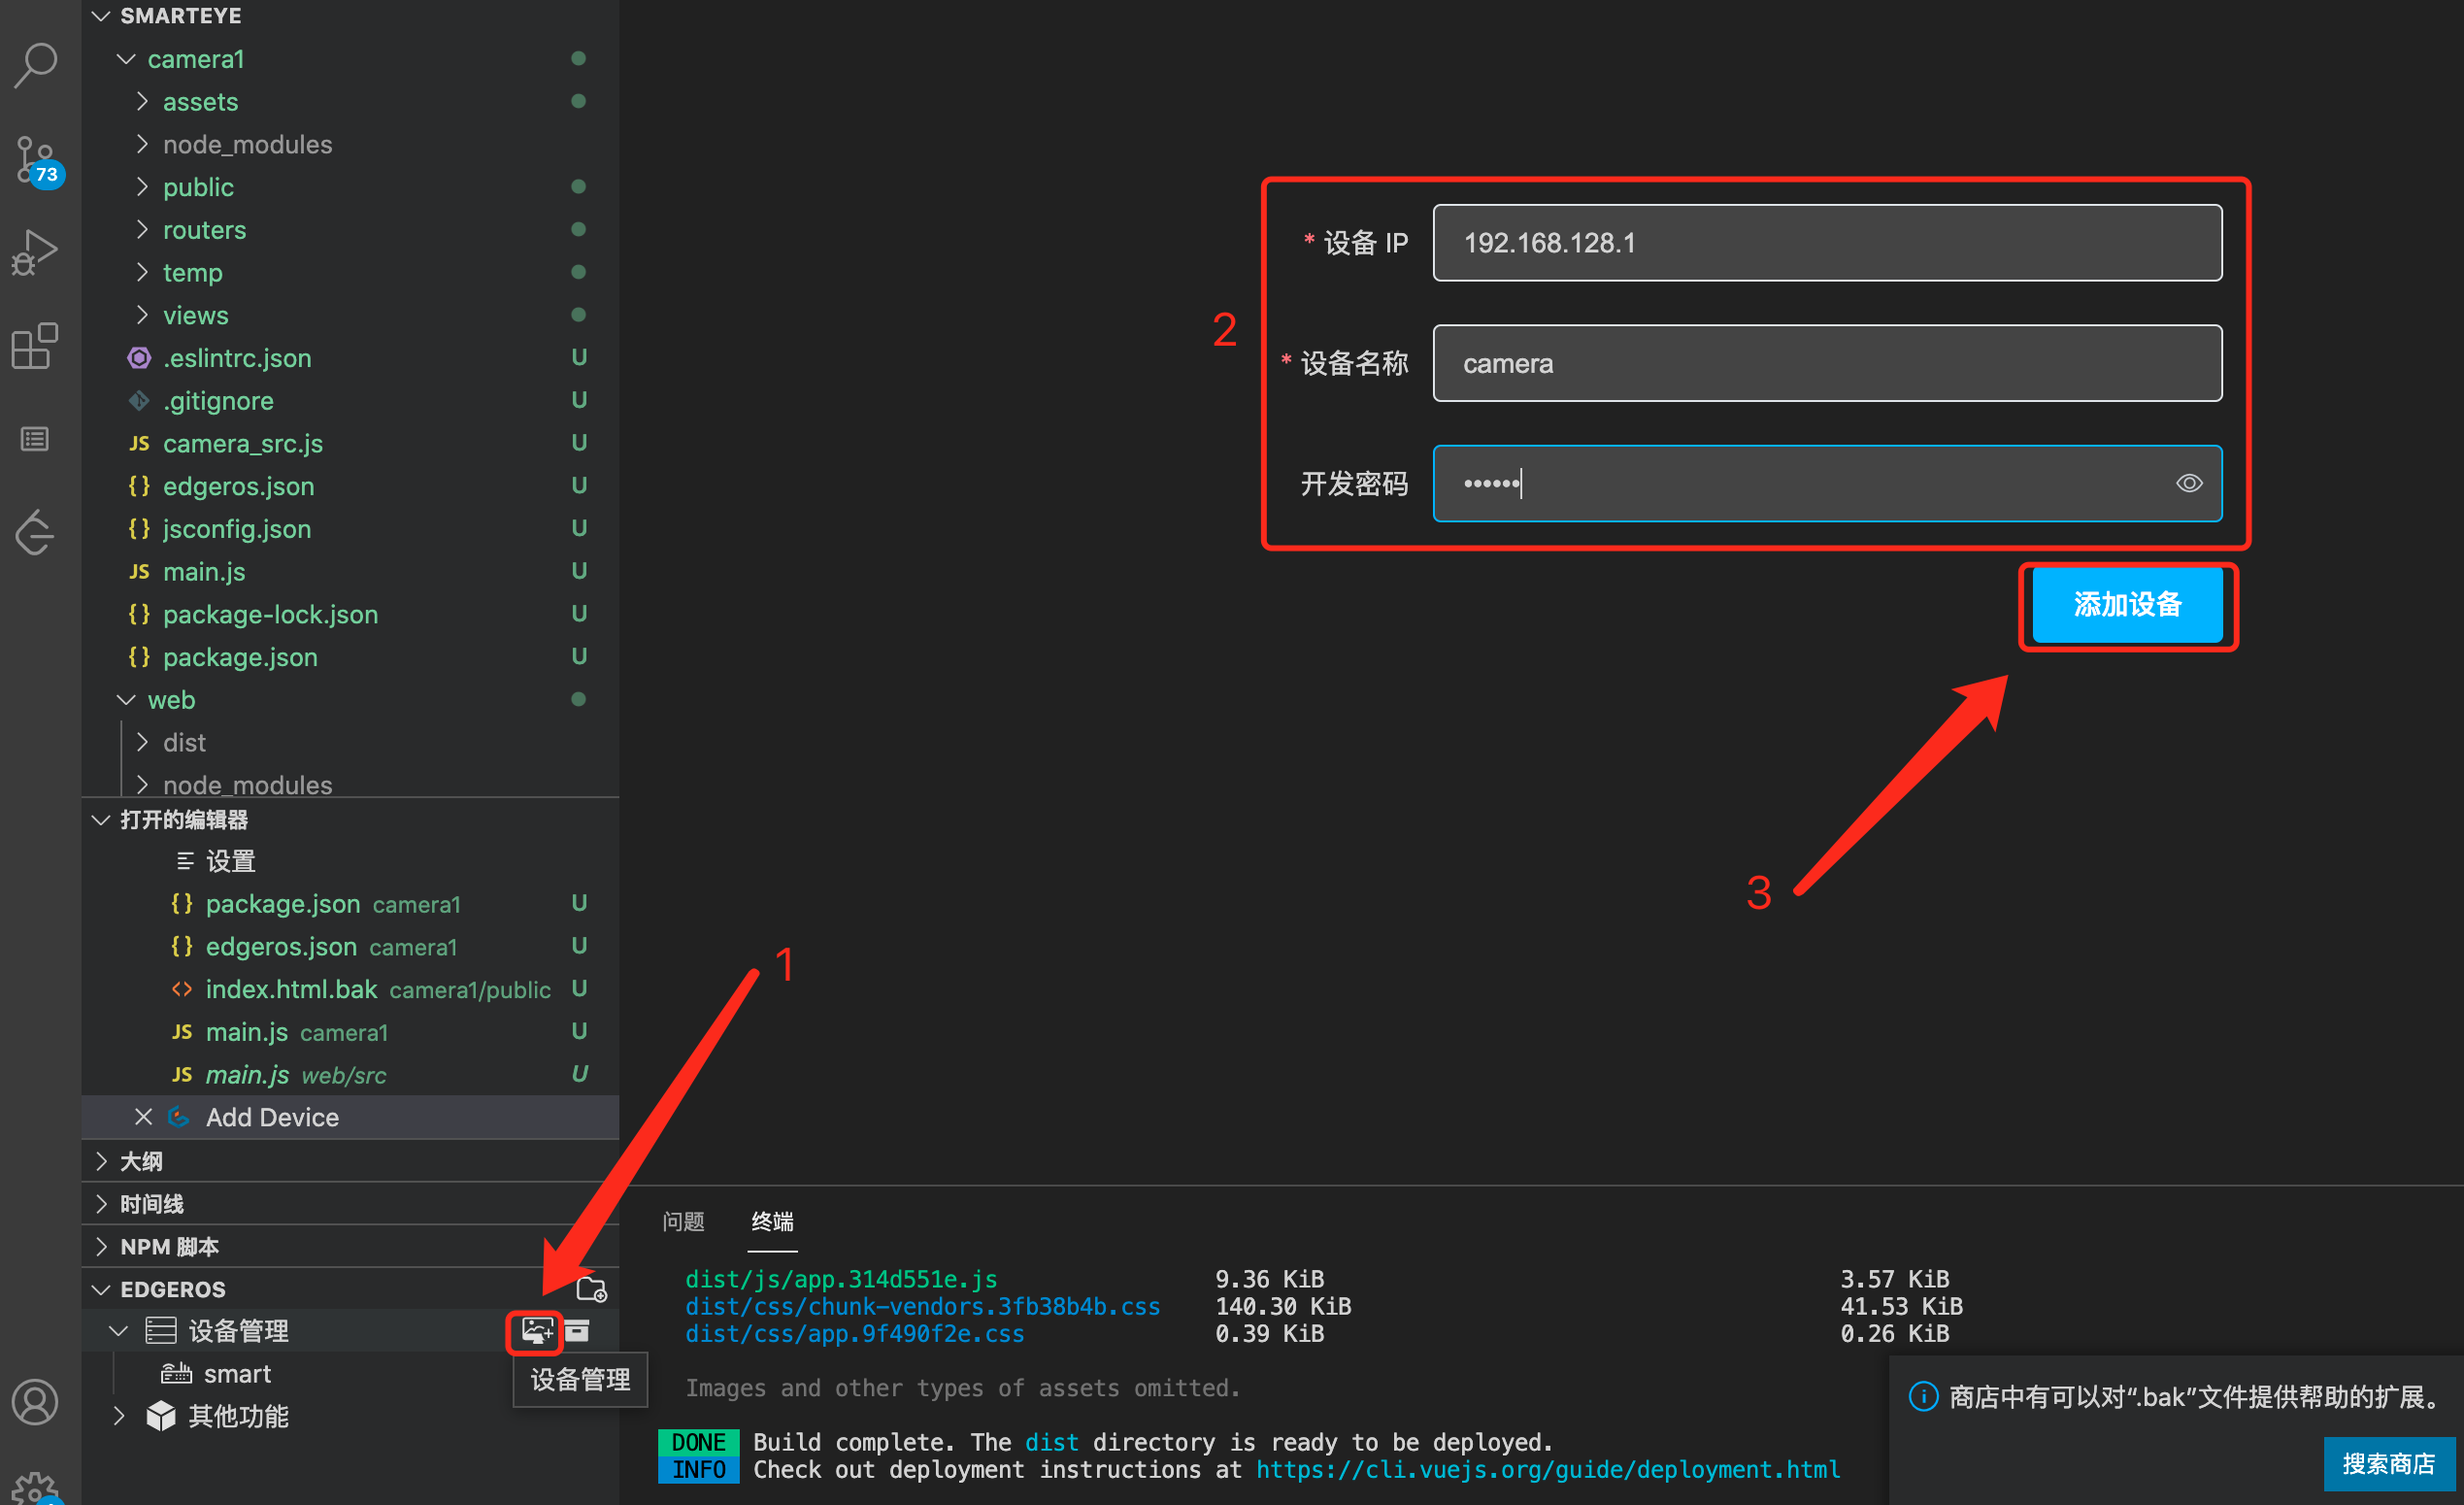The height and width of the screenshot is (1505, 2464).
Task: Toggle password visibility eye icon
Action: tap(2188, 483)
